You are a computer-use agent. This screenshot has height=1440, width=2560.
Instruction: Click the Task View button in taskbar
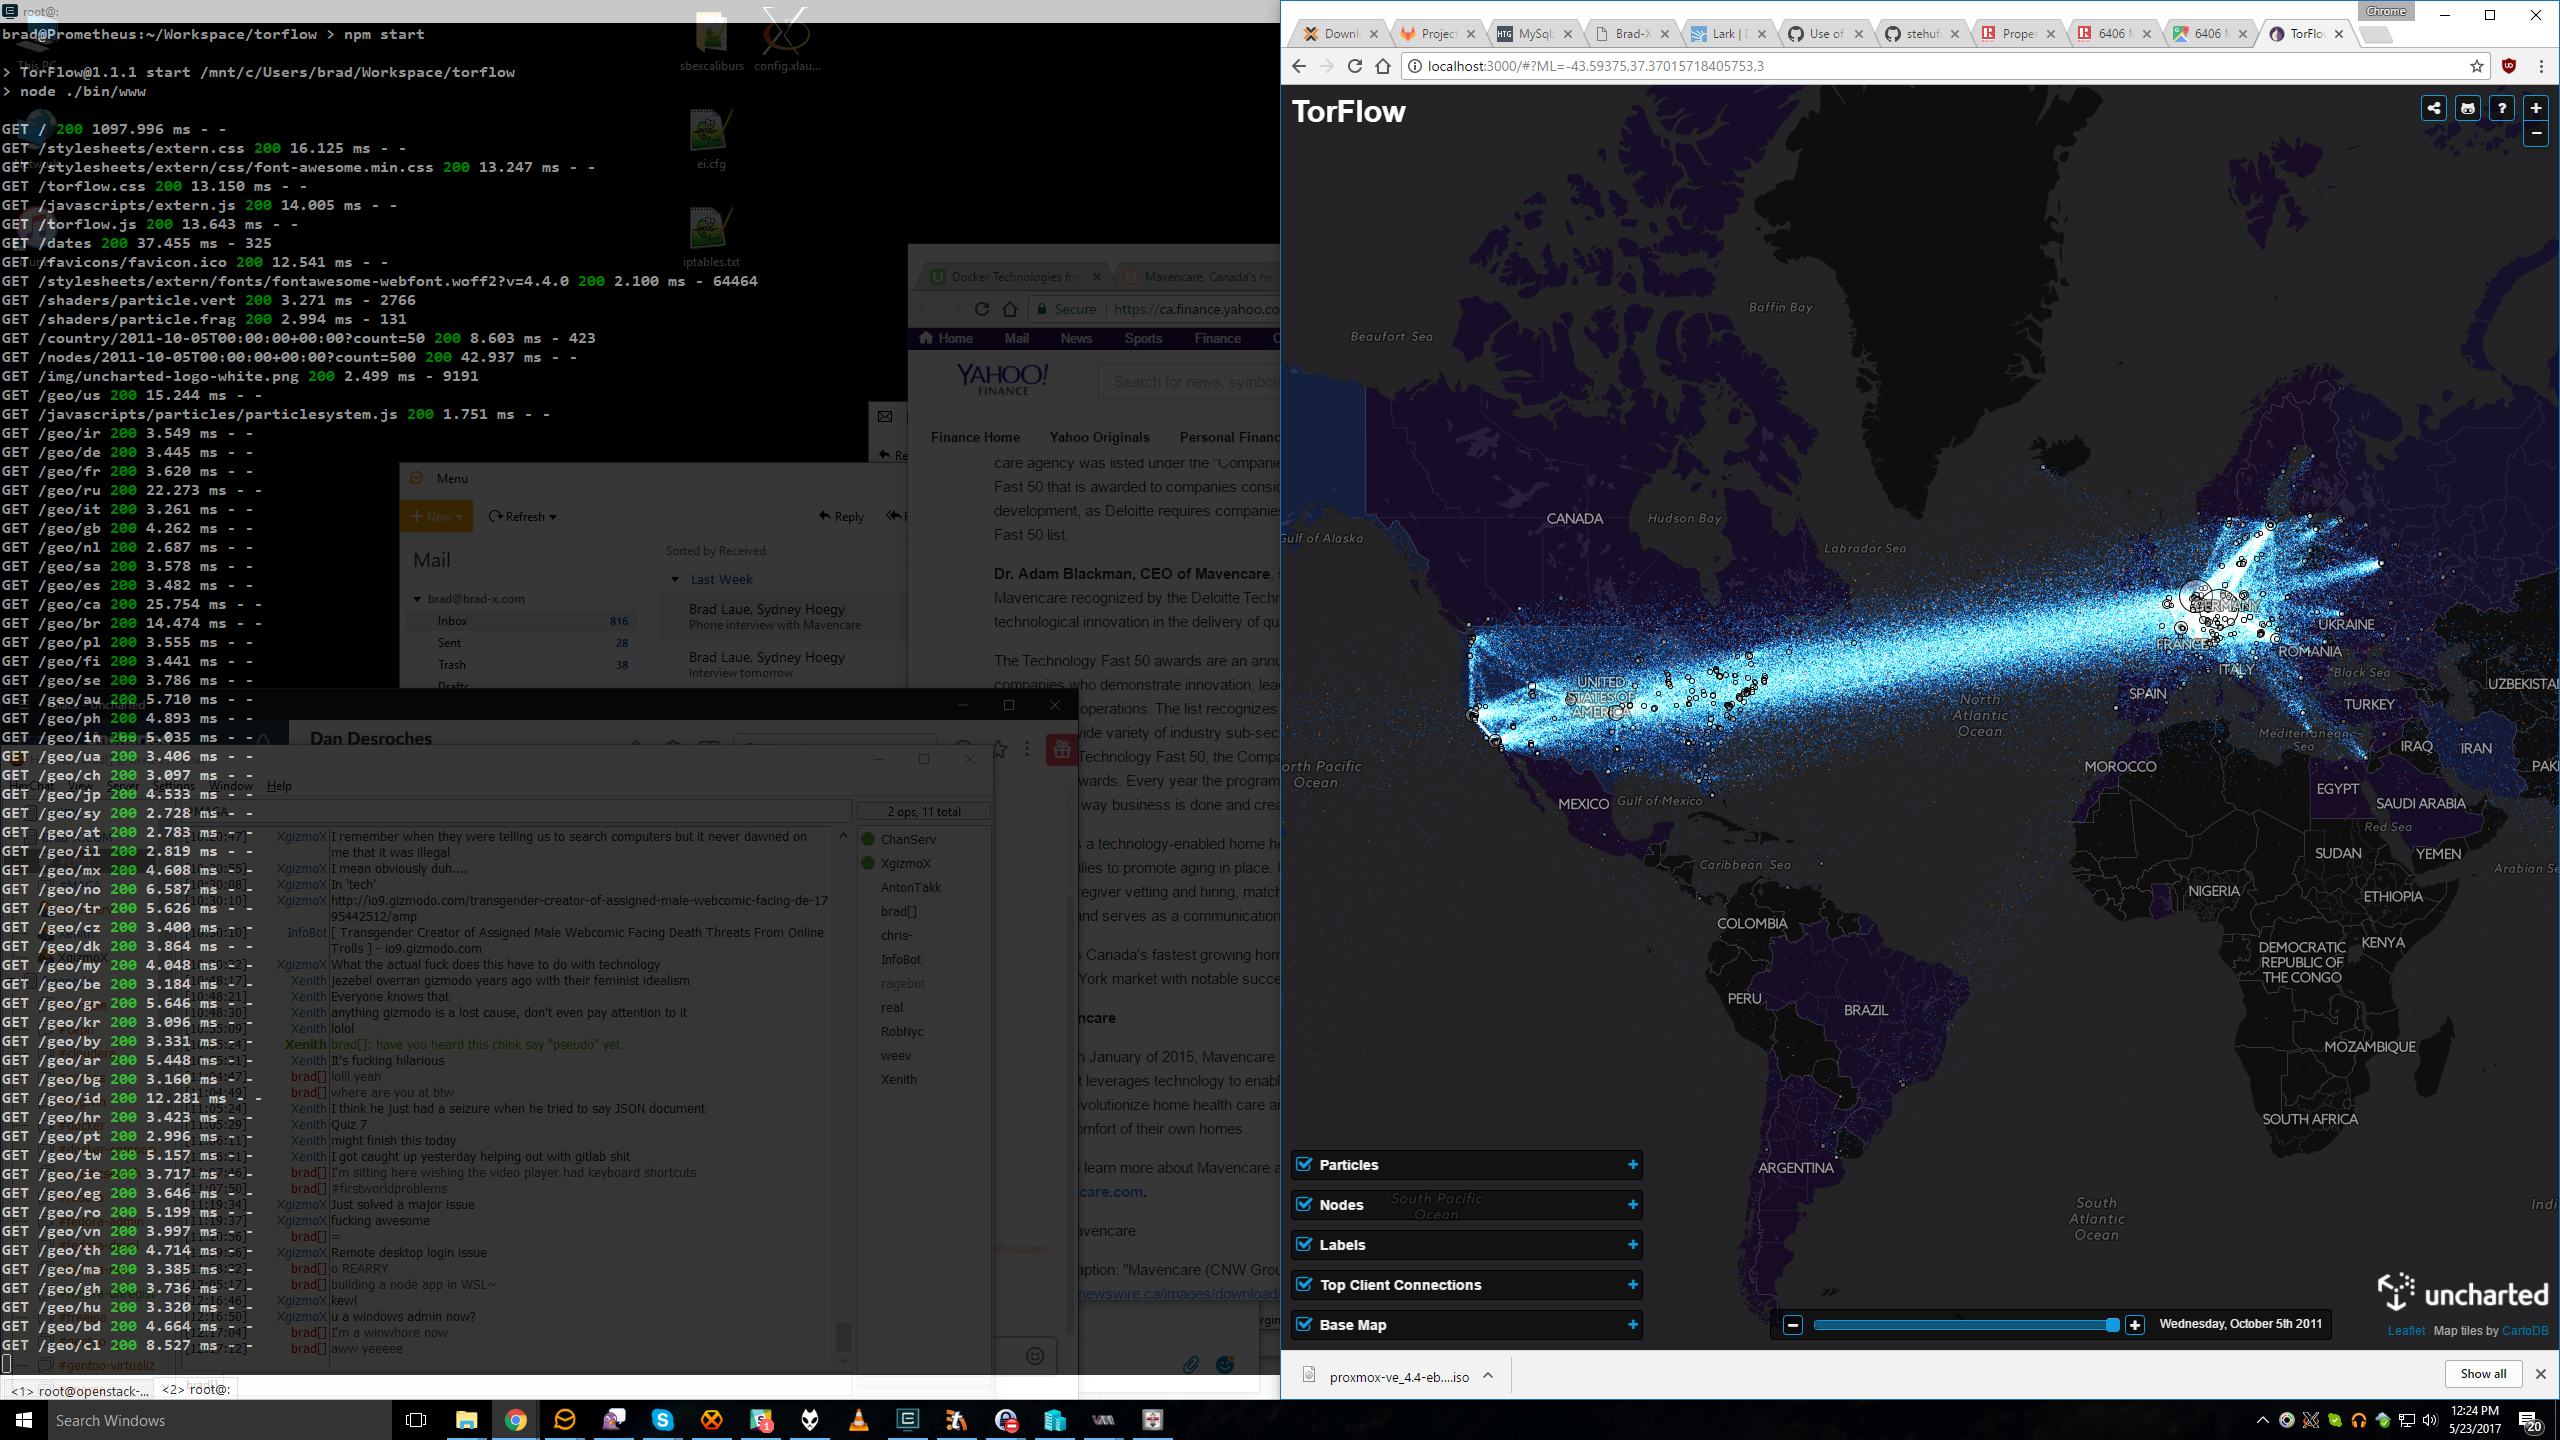tap(416, 1420)
